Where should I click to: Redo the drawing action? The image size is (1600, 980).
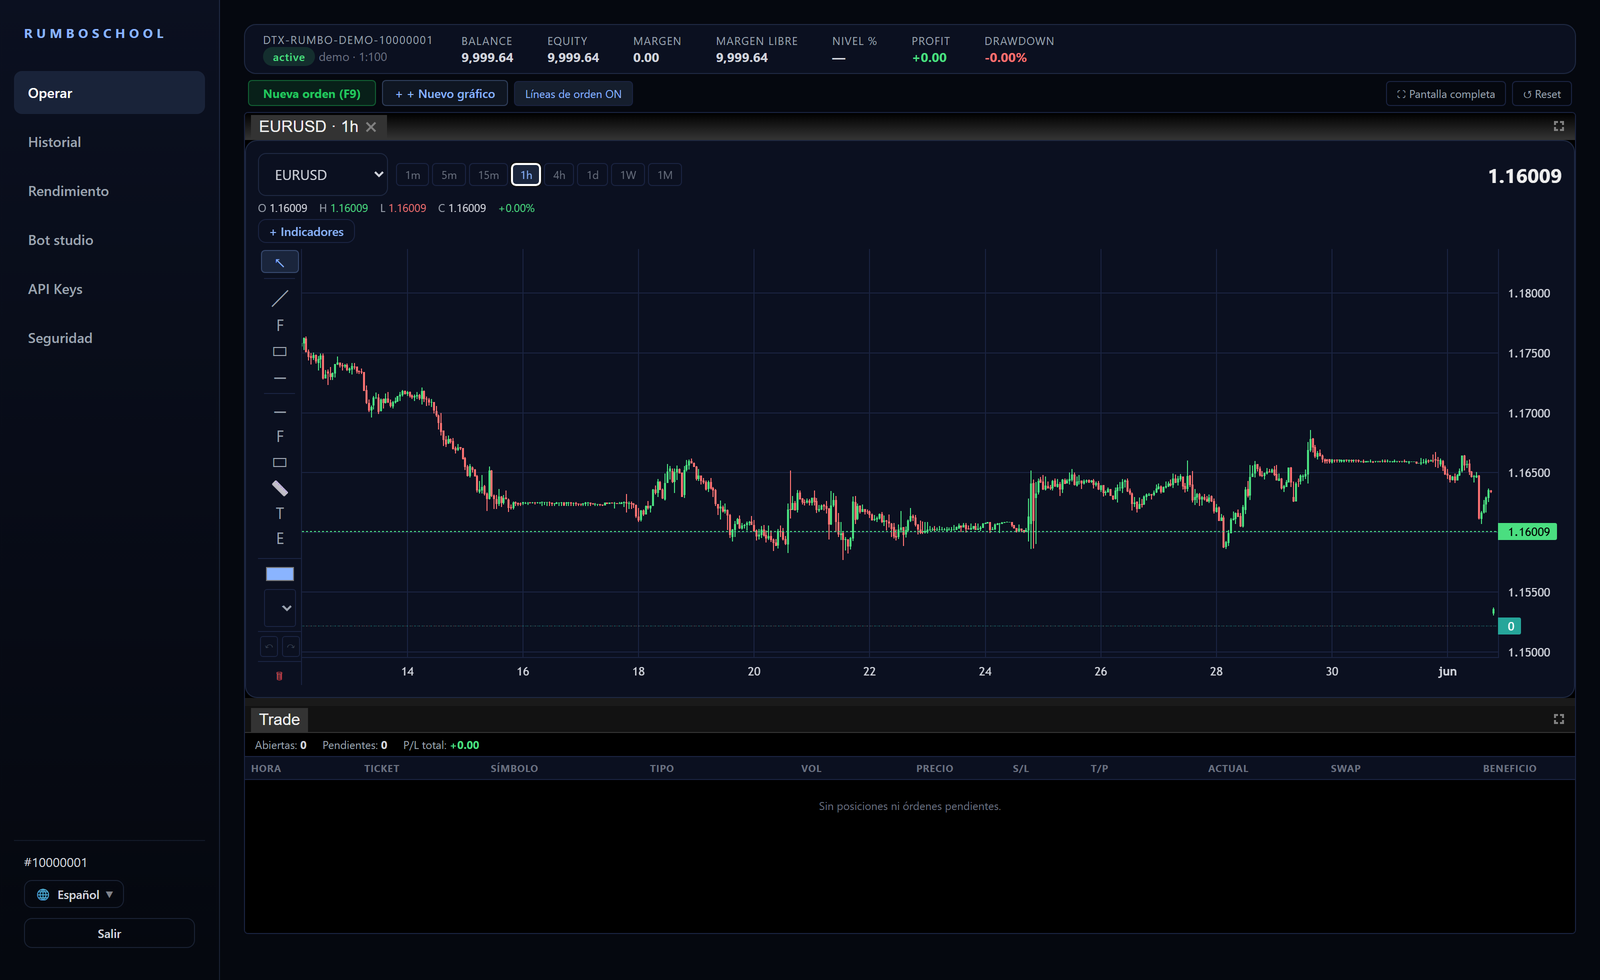(x=291, y=647)
